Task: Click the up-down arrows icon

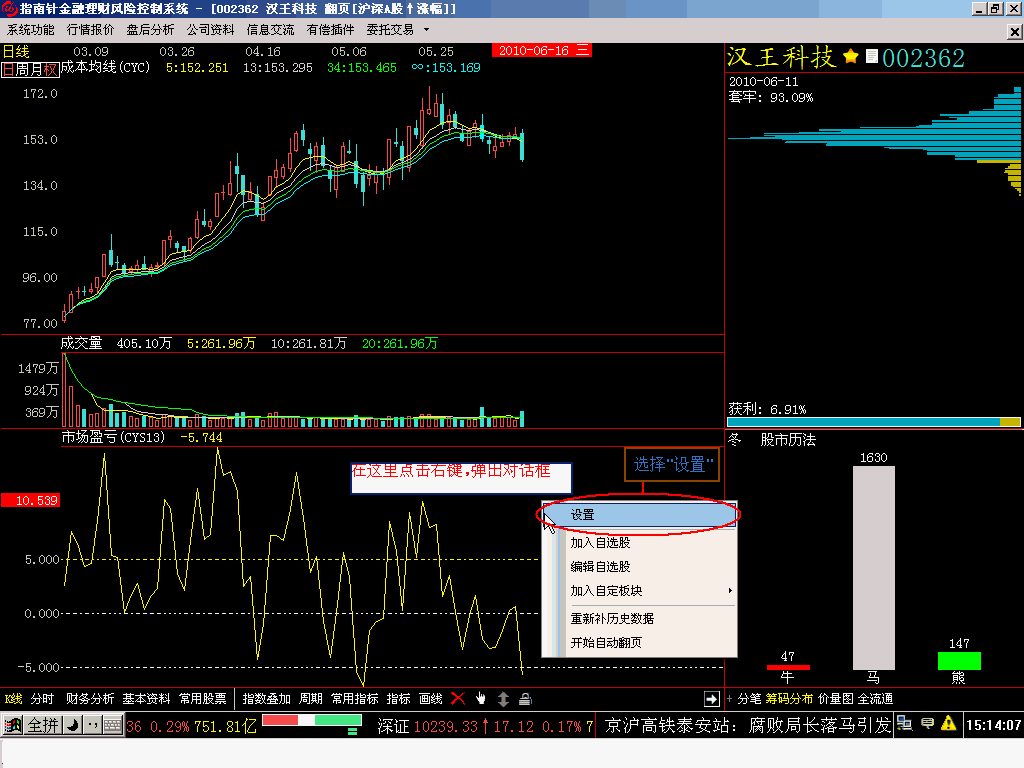Action: click(x=503, y=699)
